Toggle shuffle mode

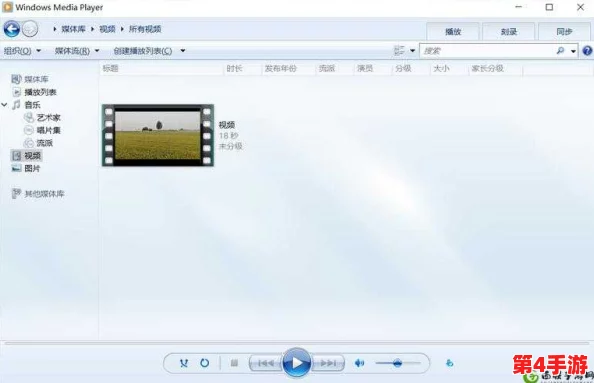tap(184, 363)
